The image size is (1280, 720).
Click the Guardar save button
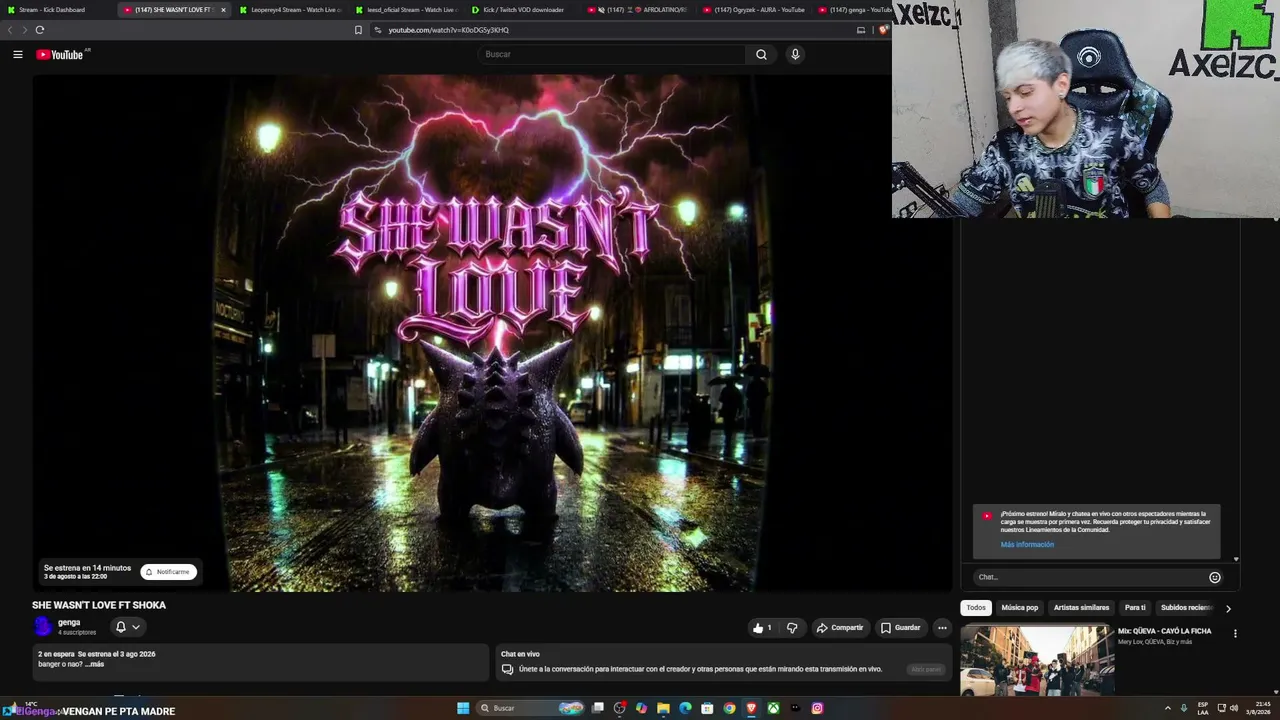(x=900, y=628)
